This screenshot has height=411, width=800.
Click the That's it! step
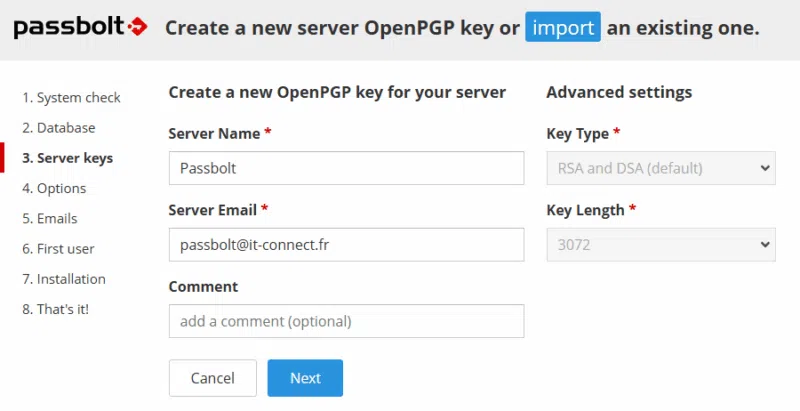click(55, 309)
